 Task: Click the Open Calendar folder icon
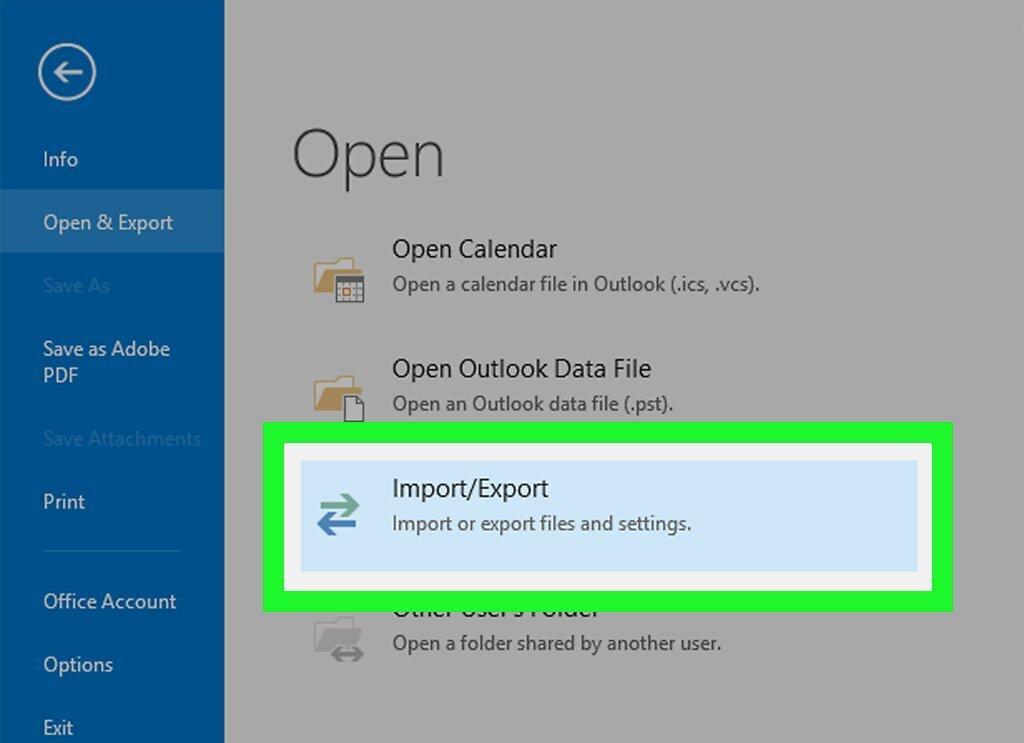coord(339,279)
